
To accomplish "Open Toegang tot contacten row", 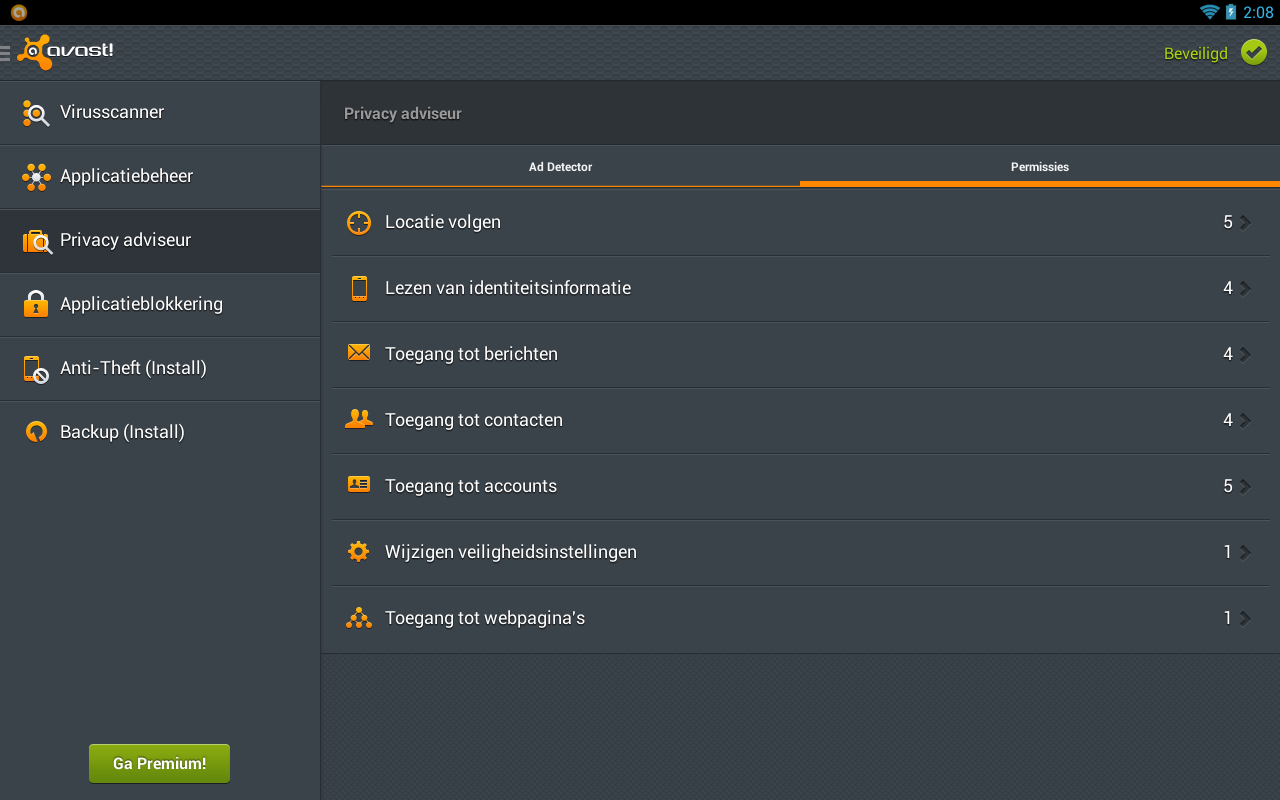I will tap(800, 420).
